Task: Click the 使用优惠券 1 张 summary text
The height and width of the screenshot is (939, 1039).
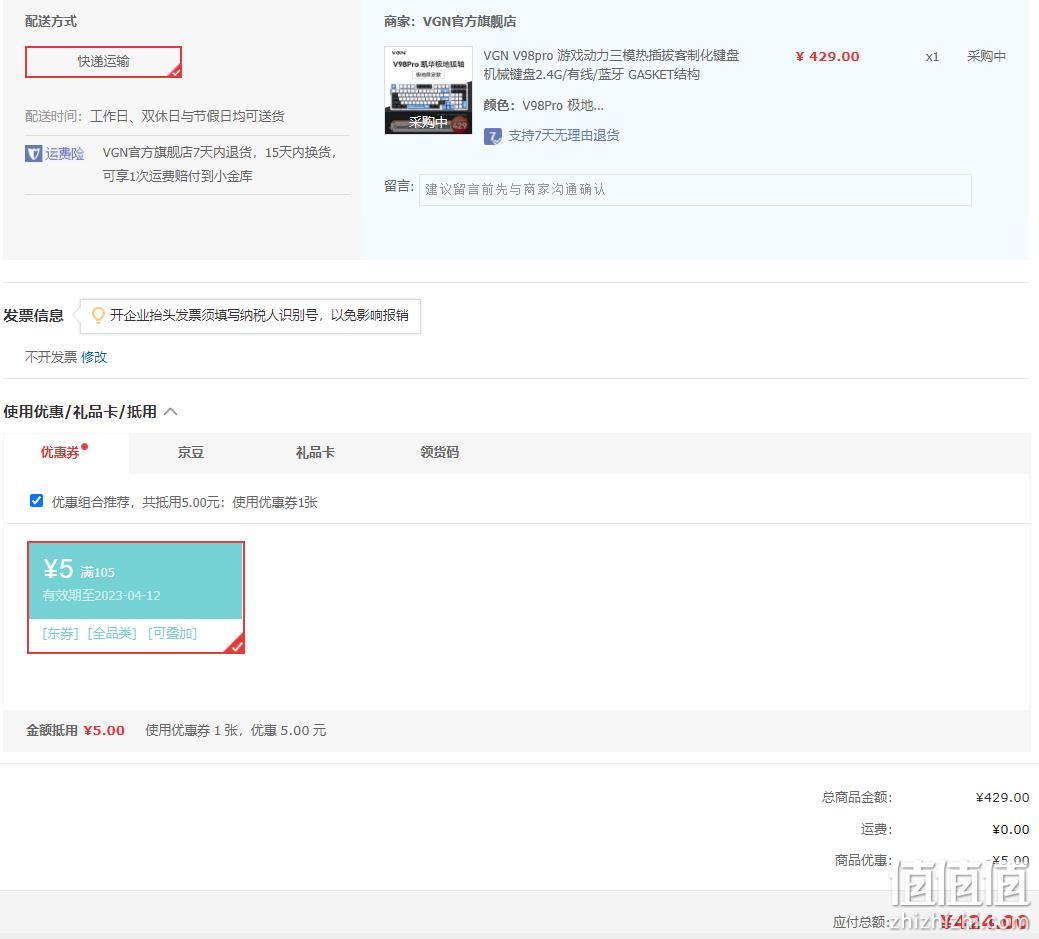Action: 235,730
